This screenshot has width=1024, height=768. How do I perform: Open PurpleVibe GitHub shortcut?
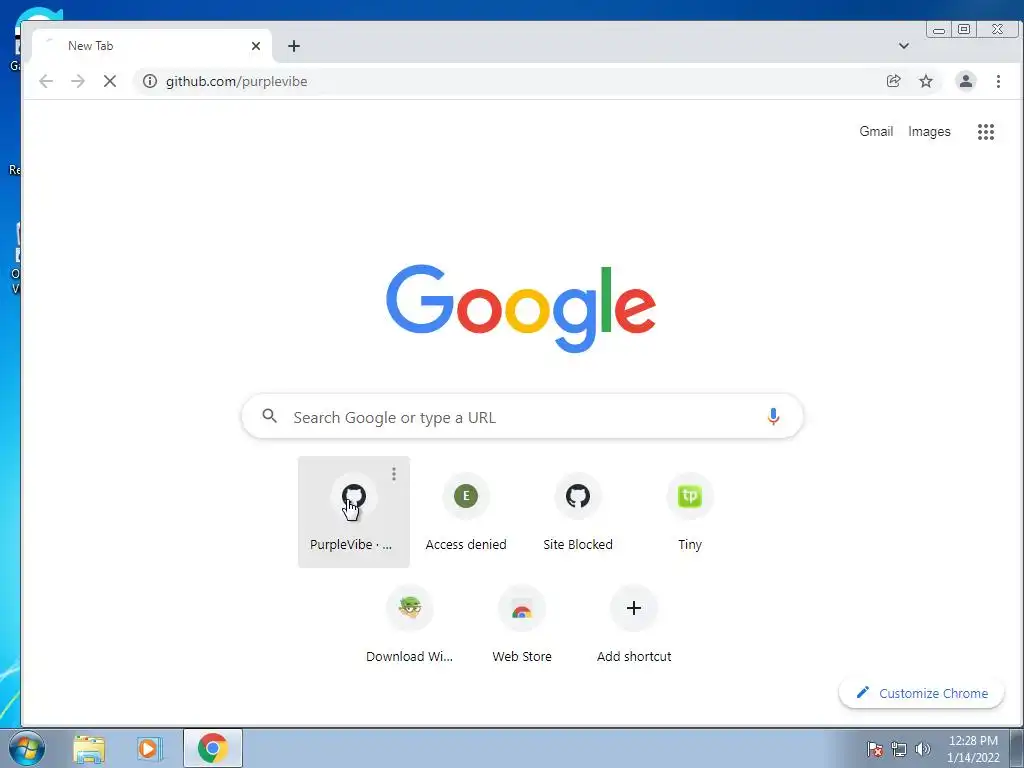[x=353, y=512]
